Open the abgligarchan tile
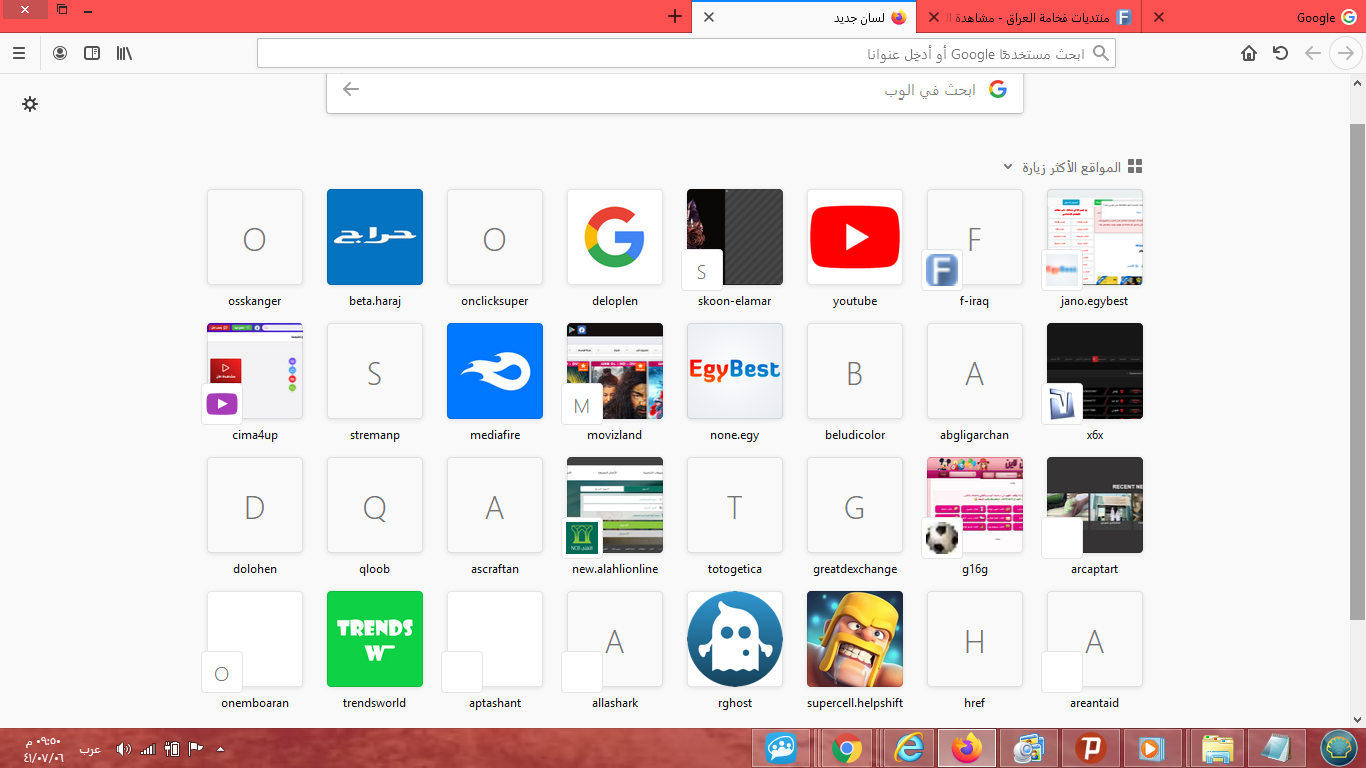The image size is (1366, 768). [975, 371]
